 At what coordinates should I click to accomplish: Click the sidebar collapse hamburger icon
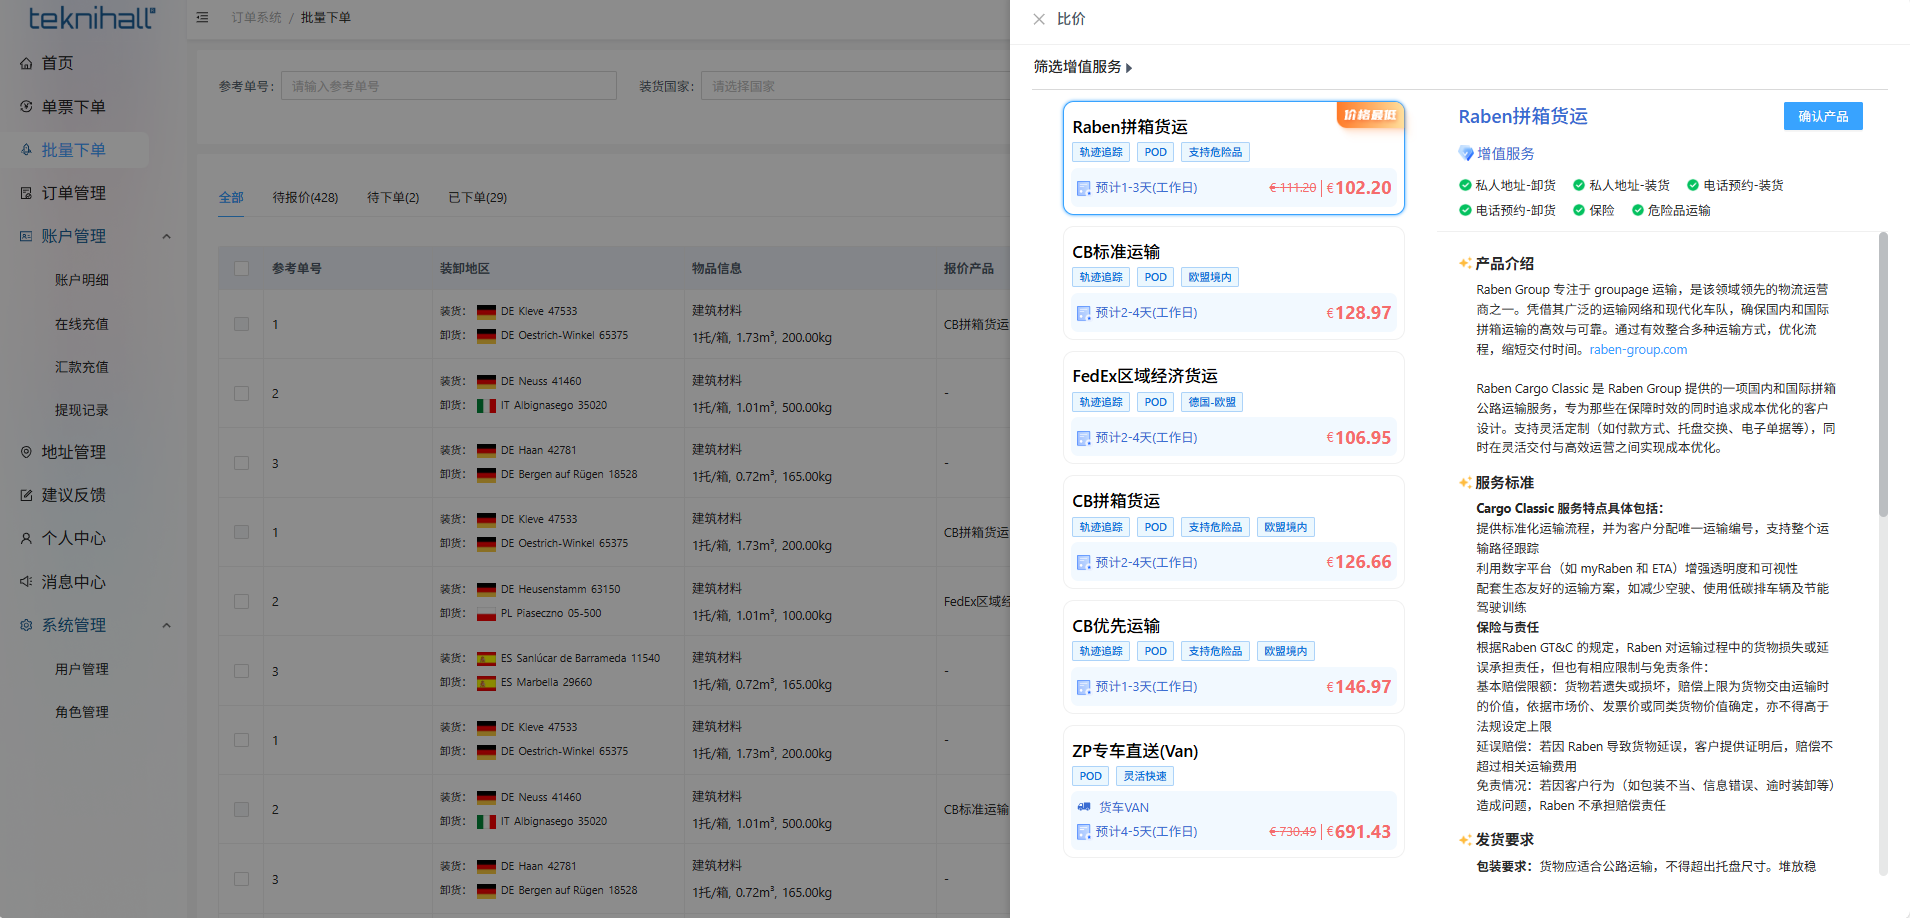202,17
